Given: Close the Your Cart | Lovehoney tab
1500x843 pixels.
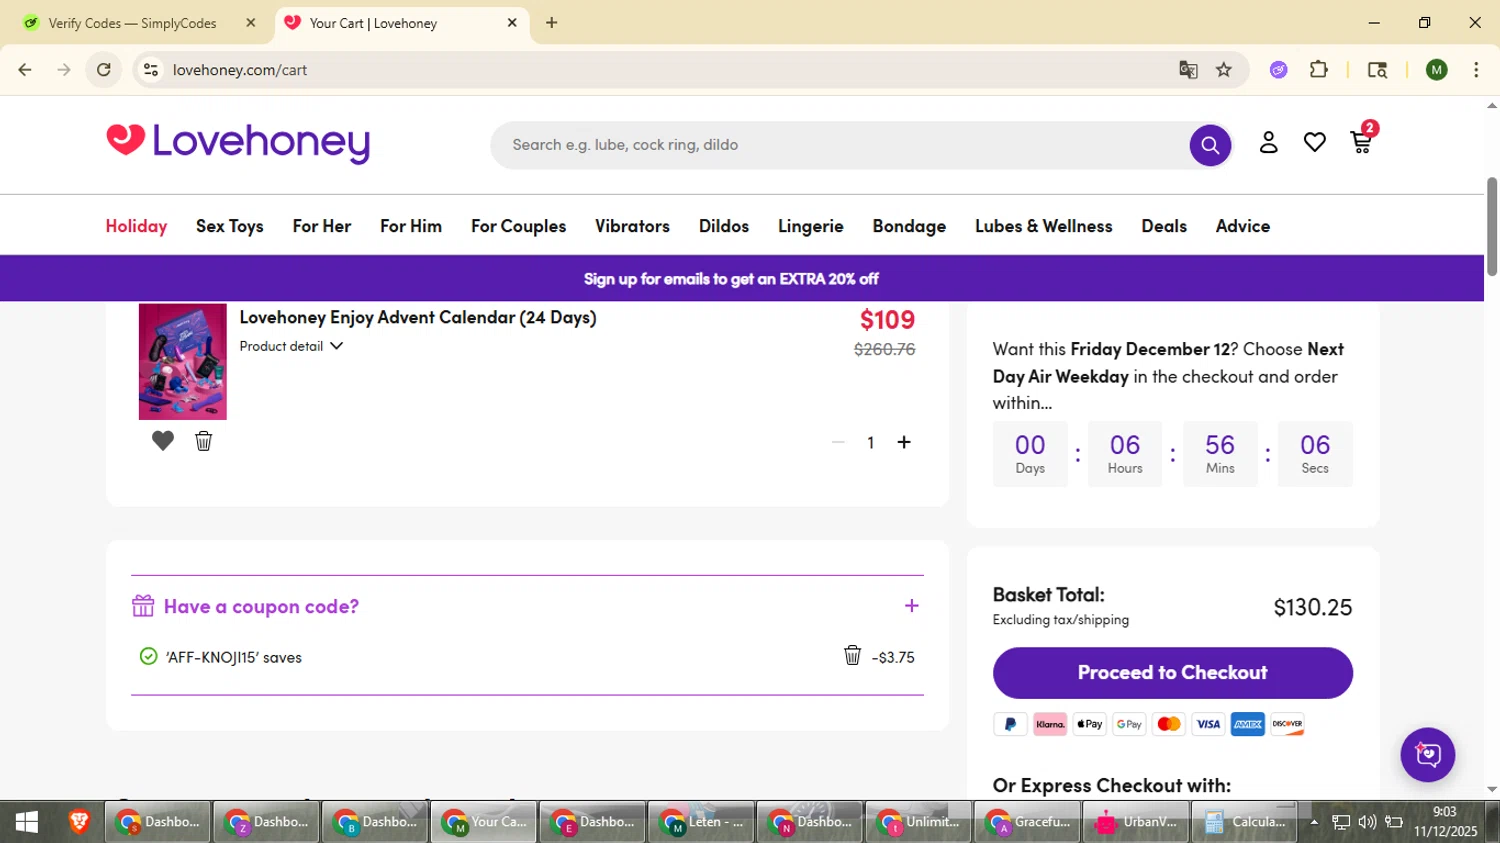Looking at the screenshot, I should click(512, 23).
